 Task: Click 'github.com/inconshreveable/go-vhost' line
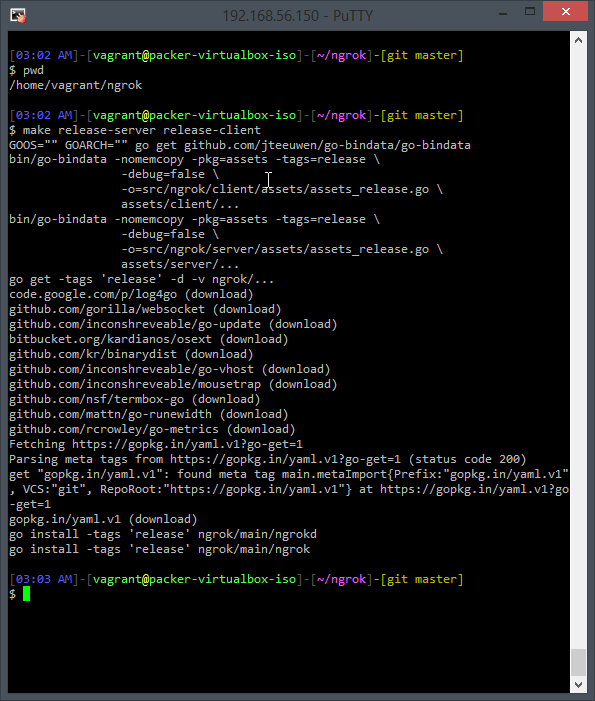click(169, 369)
